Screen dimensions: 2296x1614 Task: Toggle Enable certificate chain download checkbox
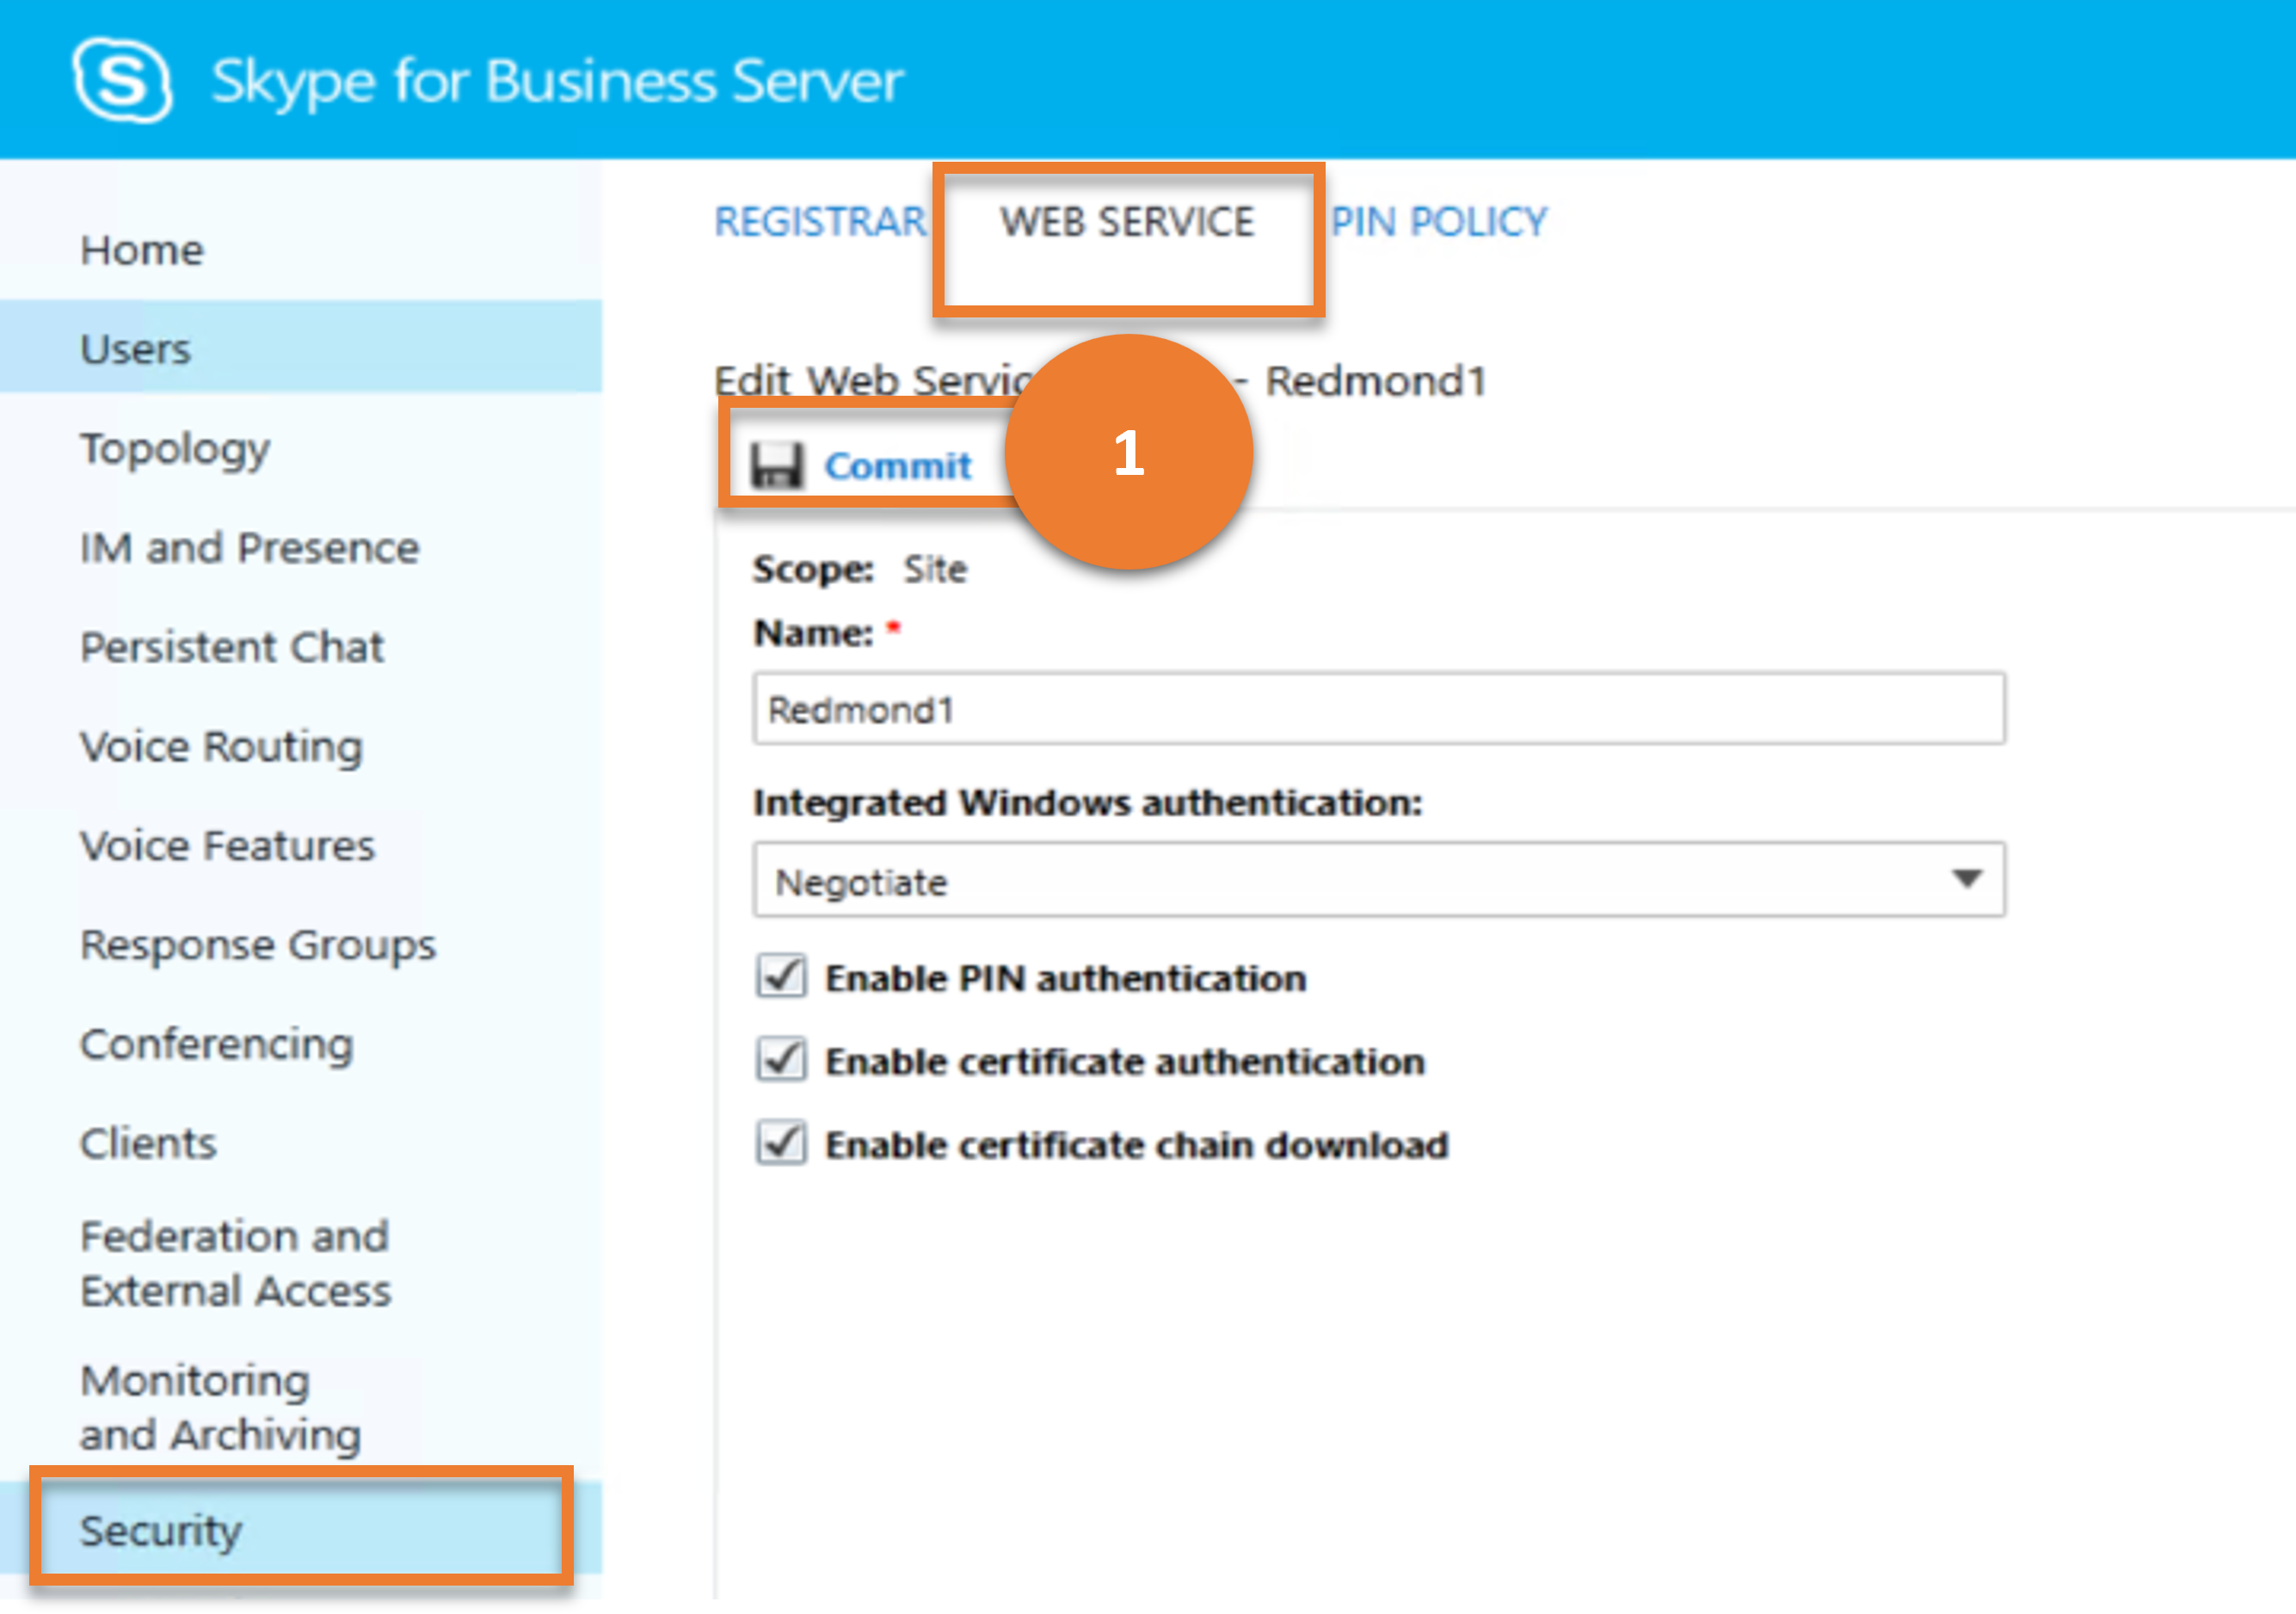[x=781, y=1143]
